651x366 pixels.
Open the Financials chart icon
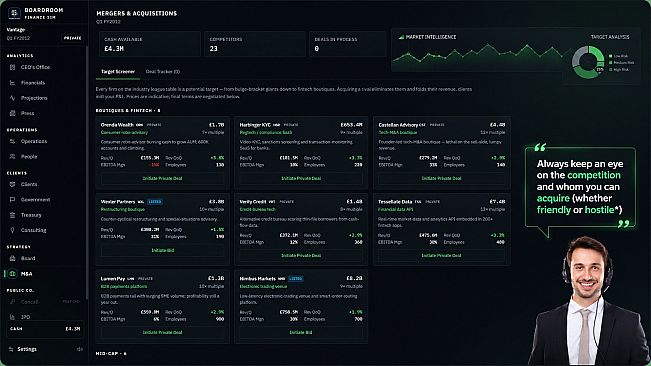(x=12, y=83)
